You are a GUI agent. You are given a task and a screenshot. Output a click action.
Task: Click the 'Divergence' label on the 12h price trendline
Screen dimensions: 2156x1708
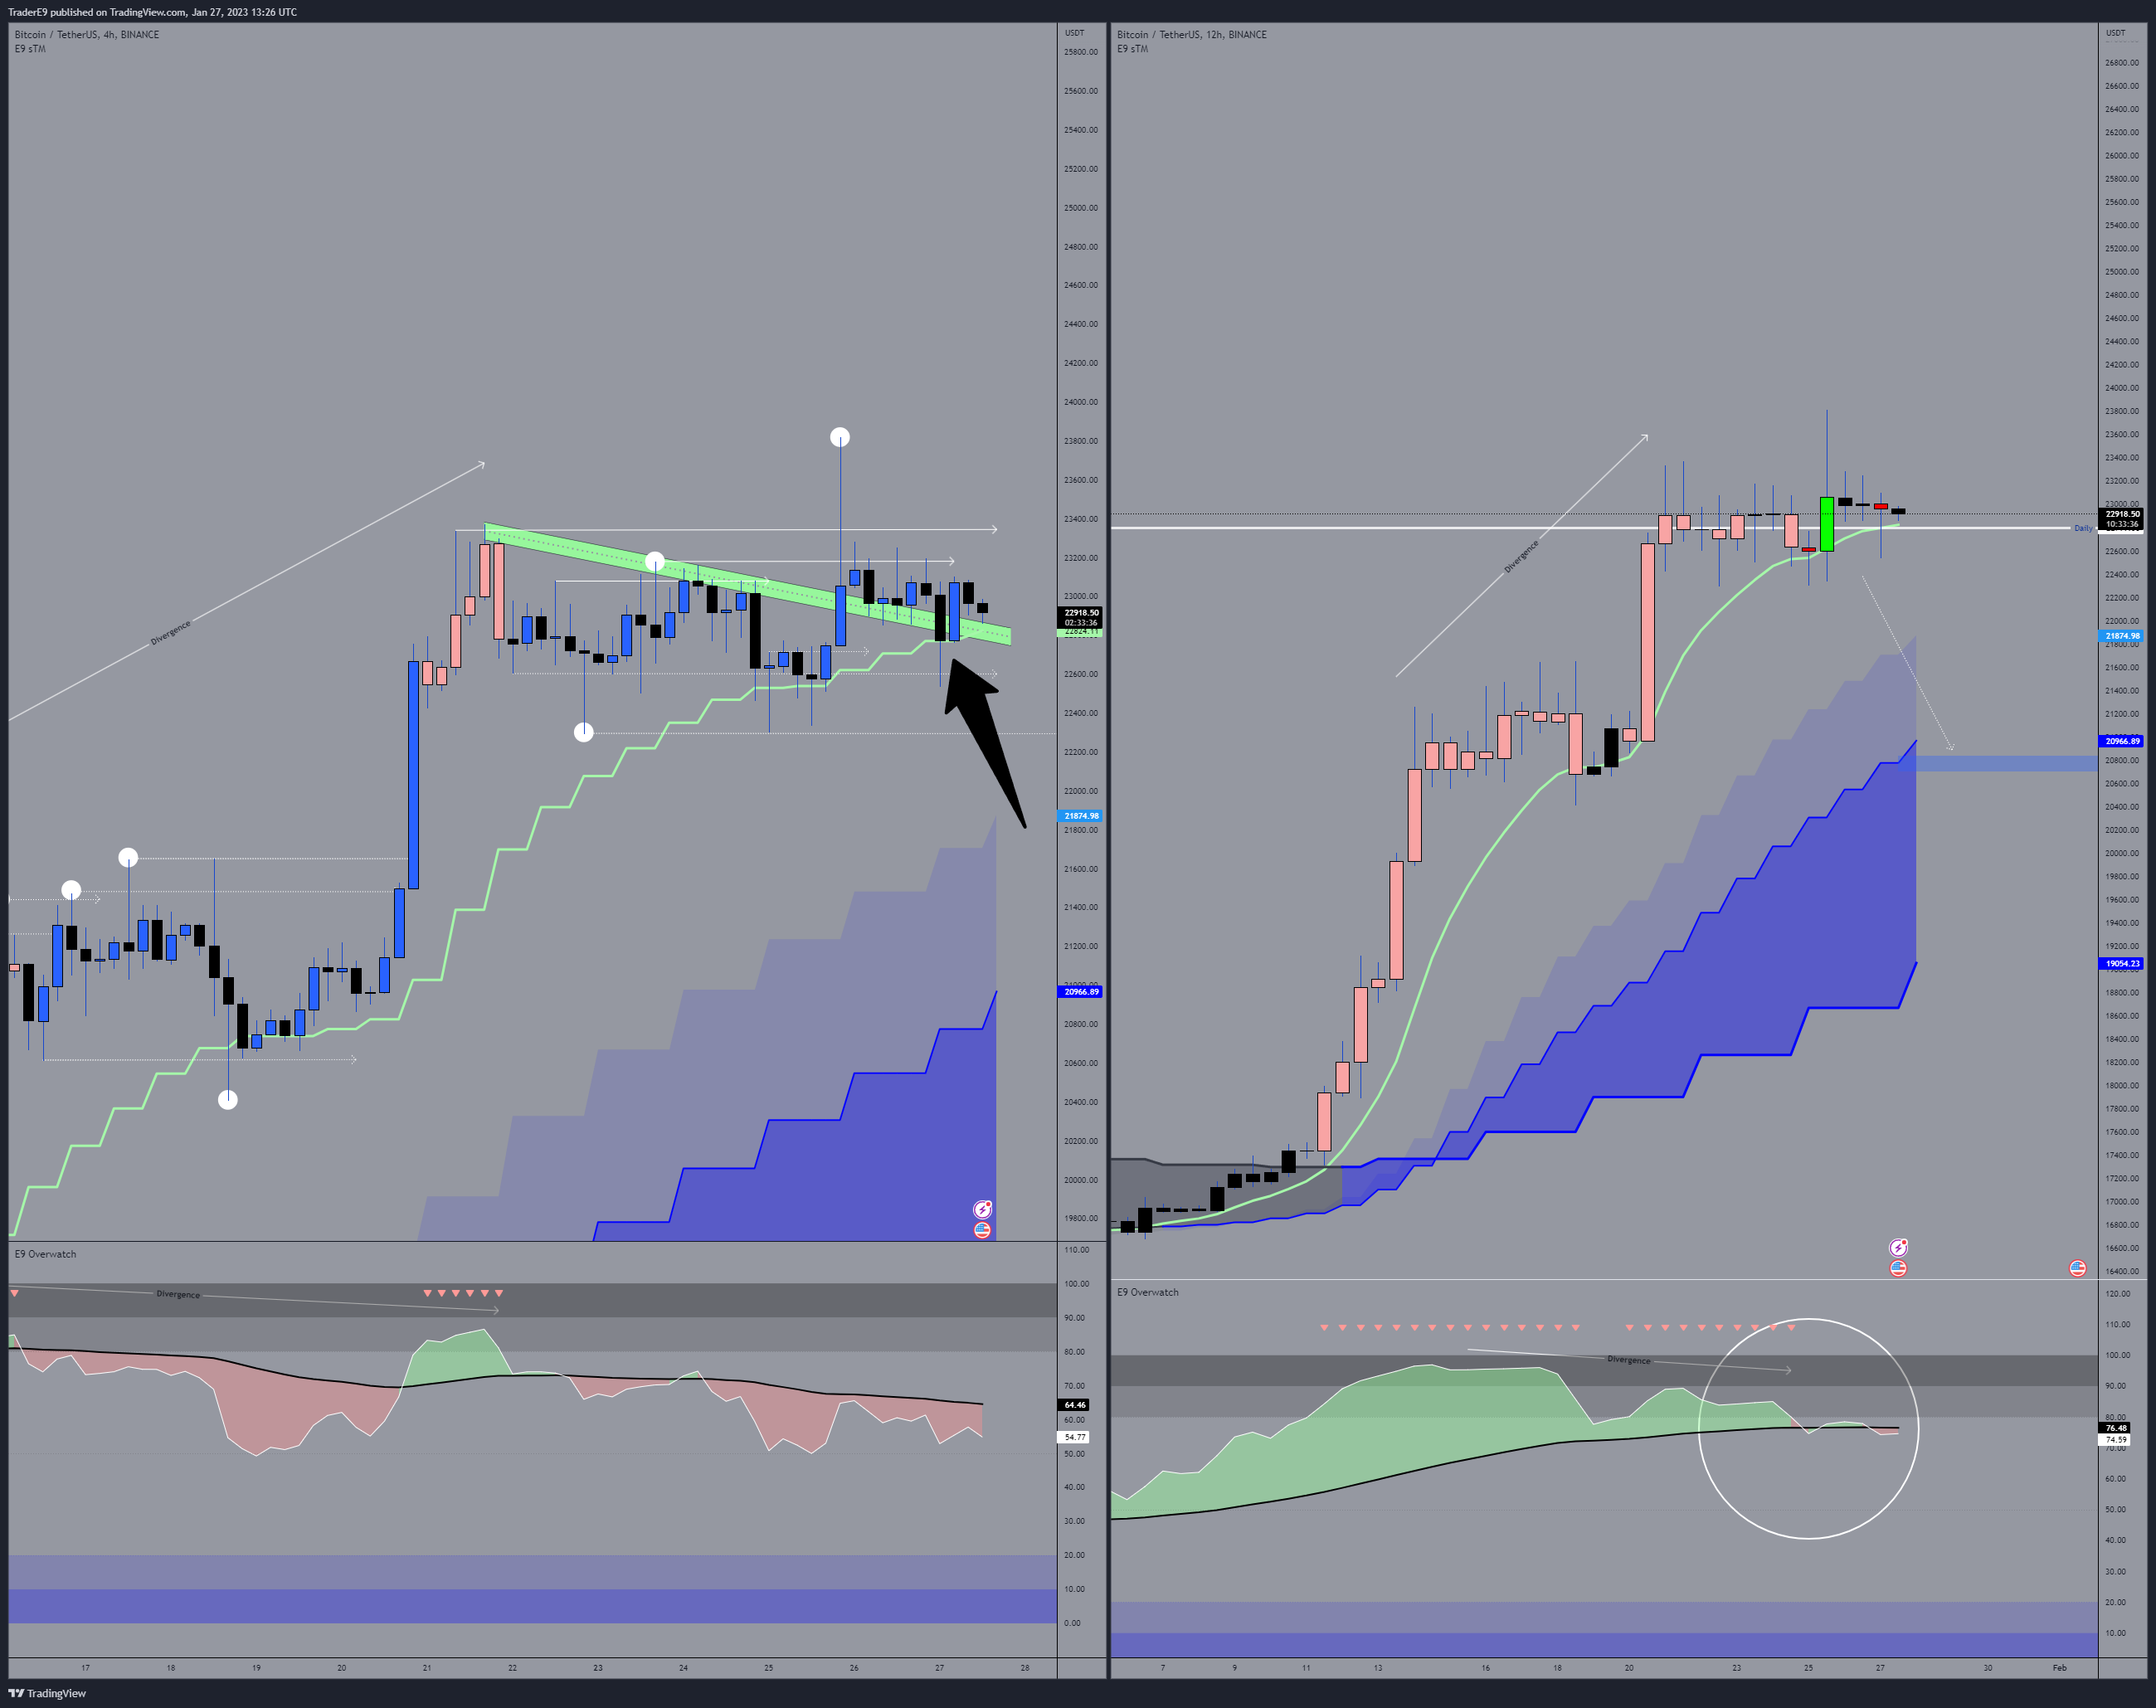[x=1521, y=557]
